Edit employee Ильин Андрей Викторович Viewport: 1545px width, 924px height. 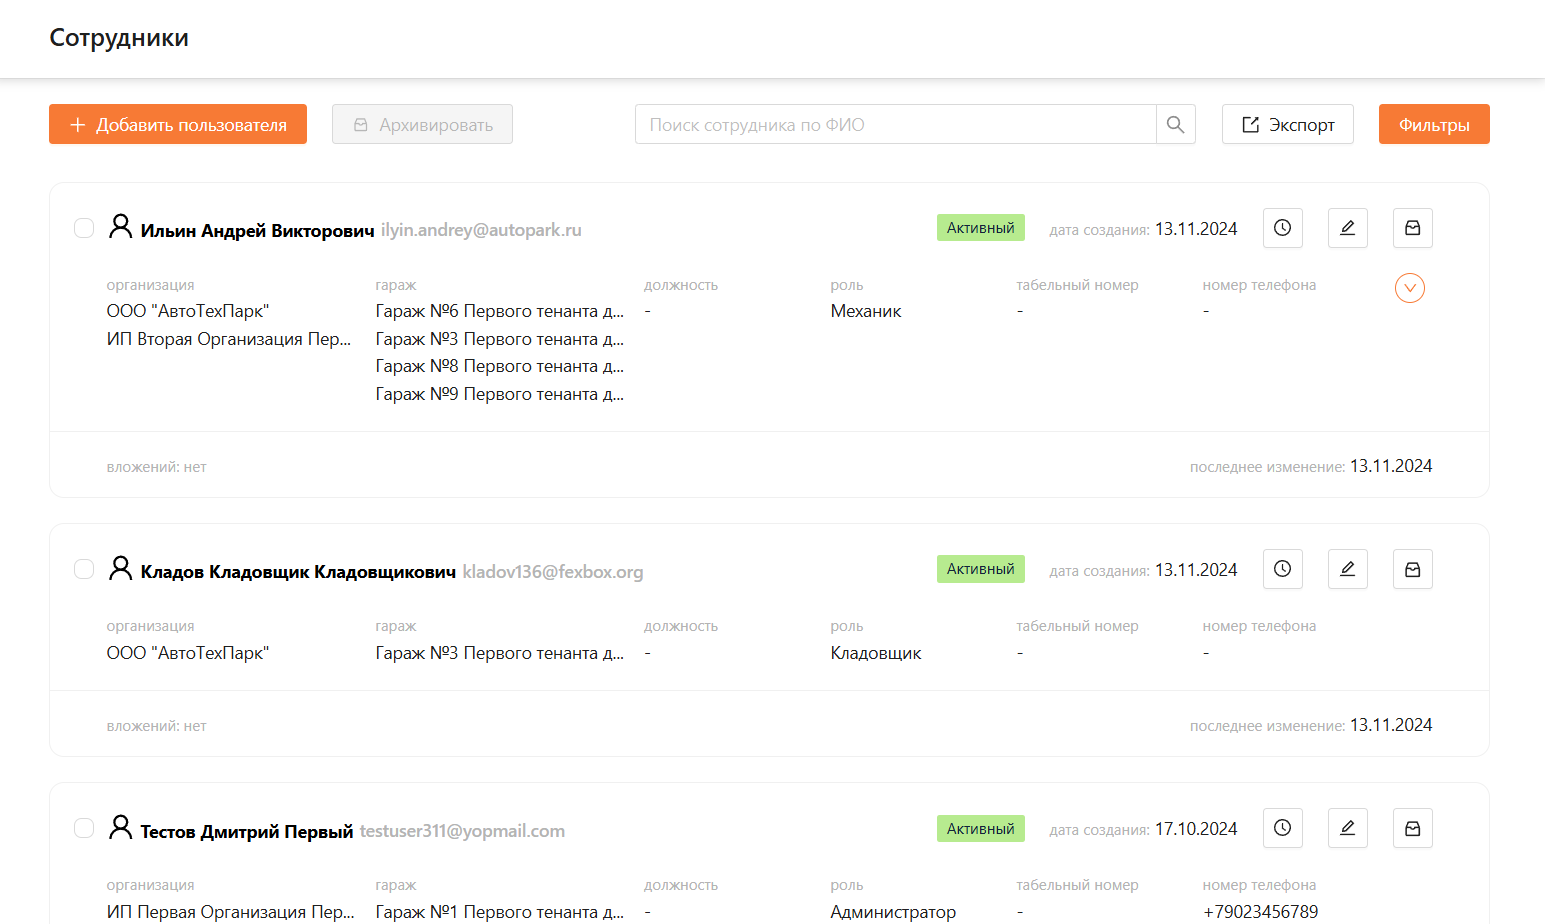[1347, 228]
